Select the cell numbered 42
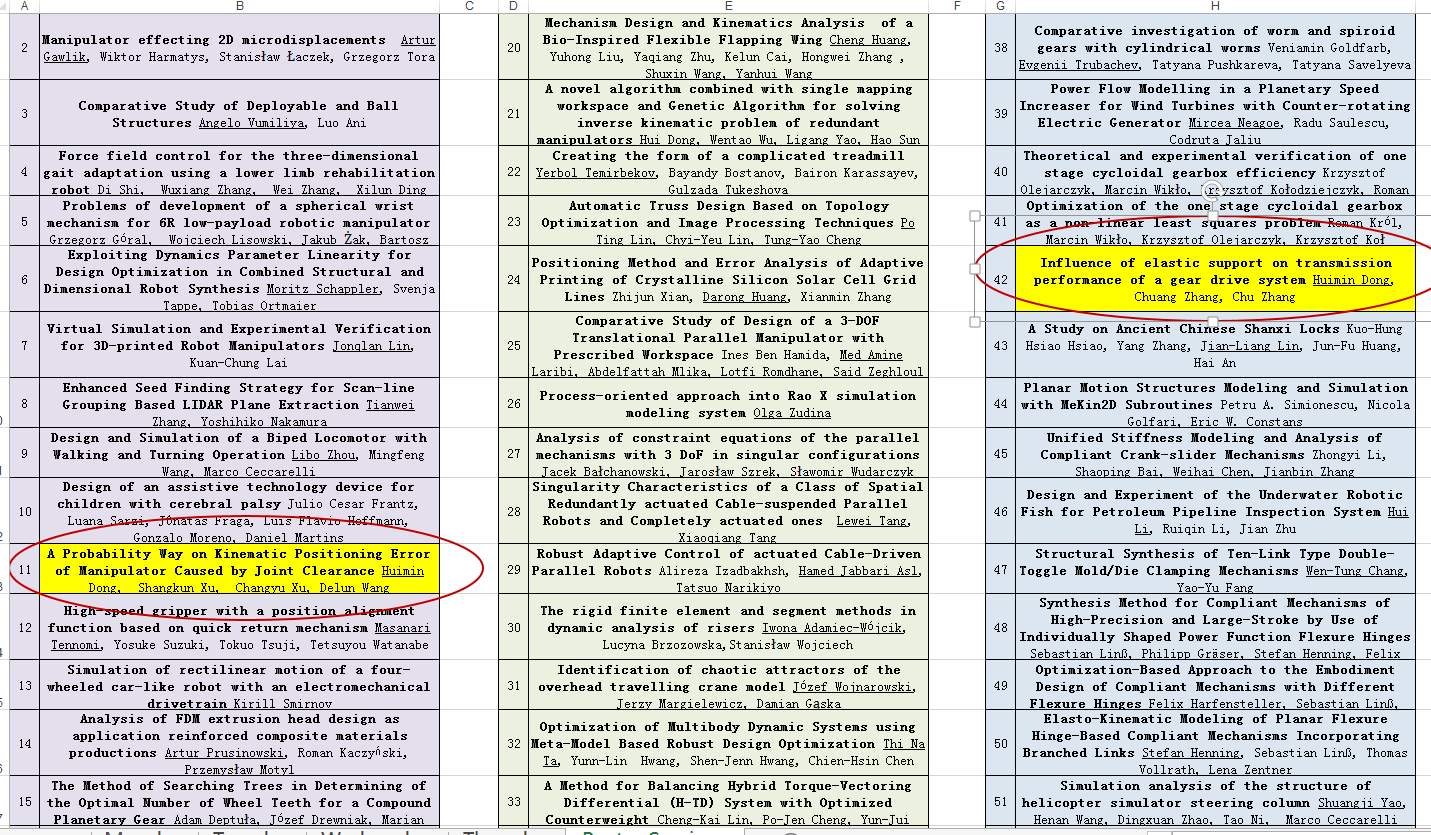Image resolution: width=1431 pixels, height=835 pixels. coord(1000,279)
